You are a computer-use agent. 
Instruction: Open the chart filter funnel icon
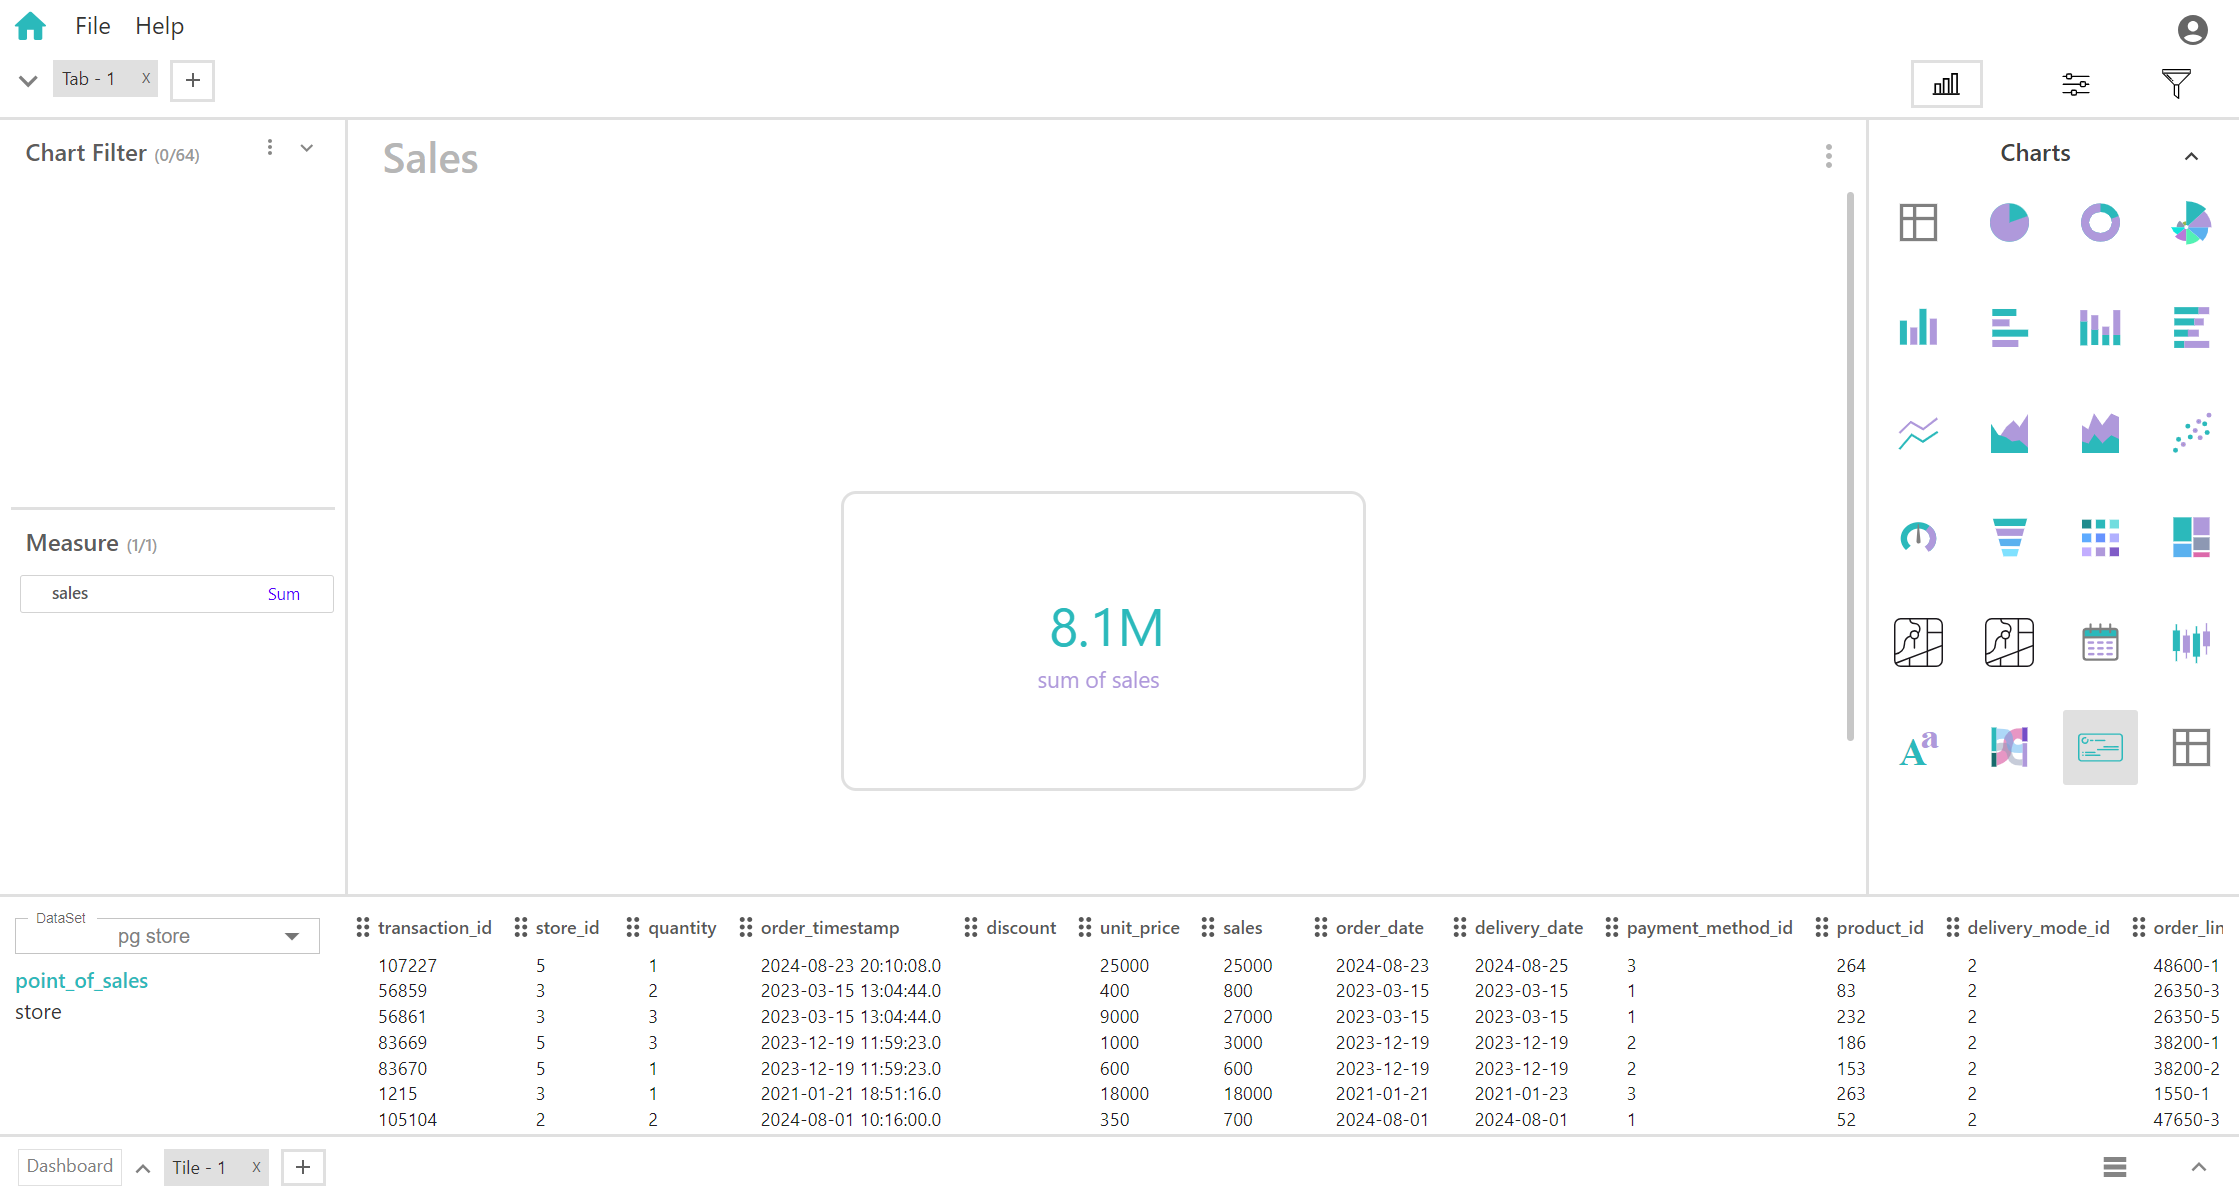pyautogui.click(x=2176, y=84)
